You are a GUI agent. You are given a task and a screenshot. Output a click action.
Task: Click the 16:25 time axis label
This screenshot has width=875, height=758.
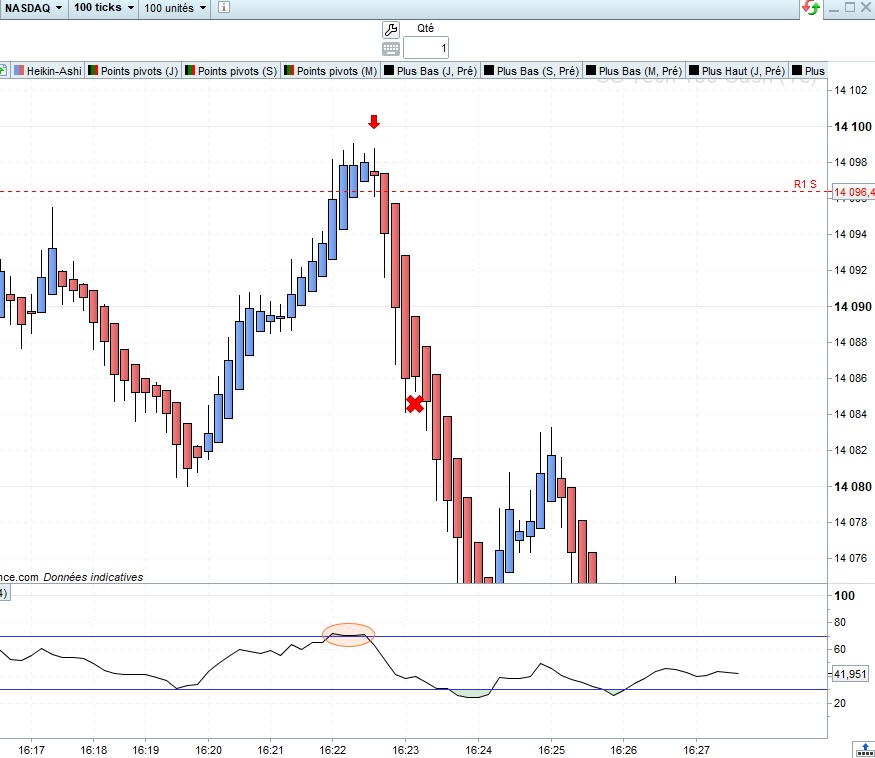(x=551, y=750)
